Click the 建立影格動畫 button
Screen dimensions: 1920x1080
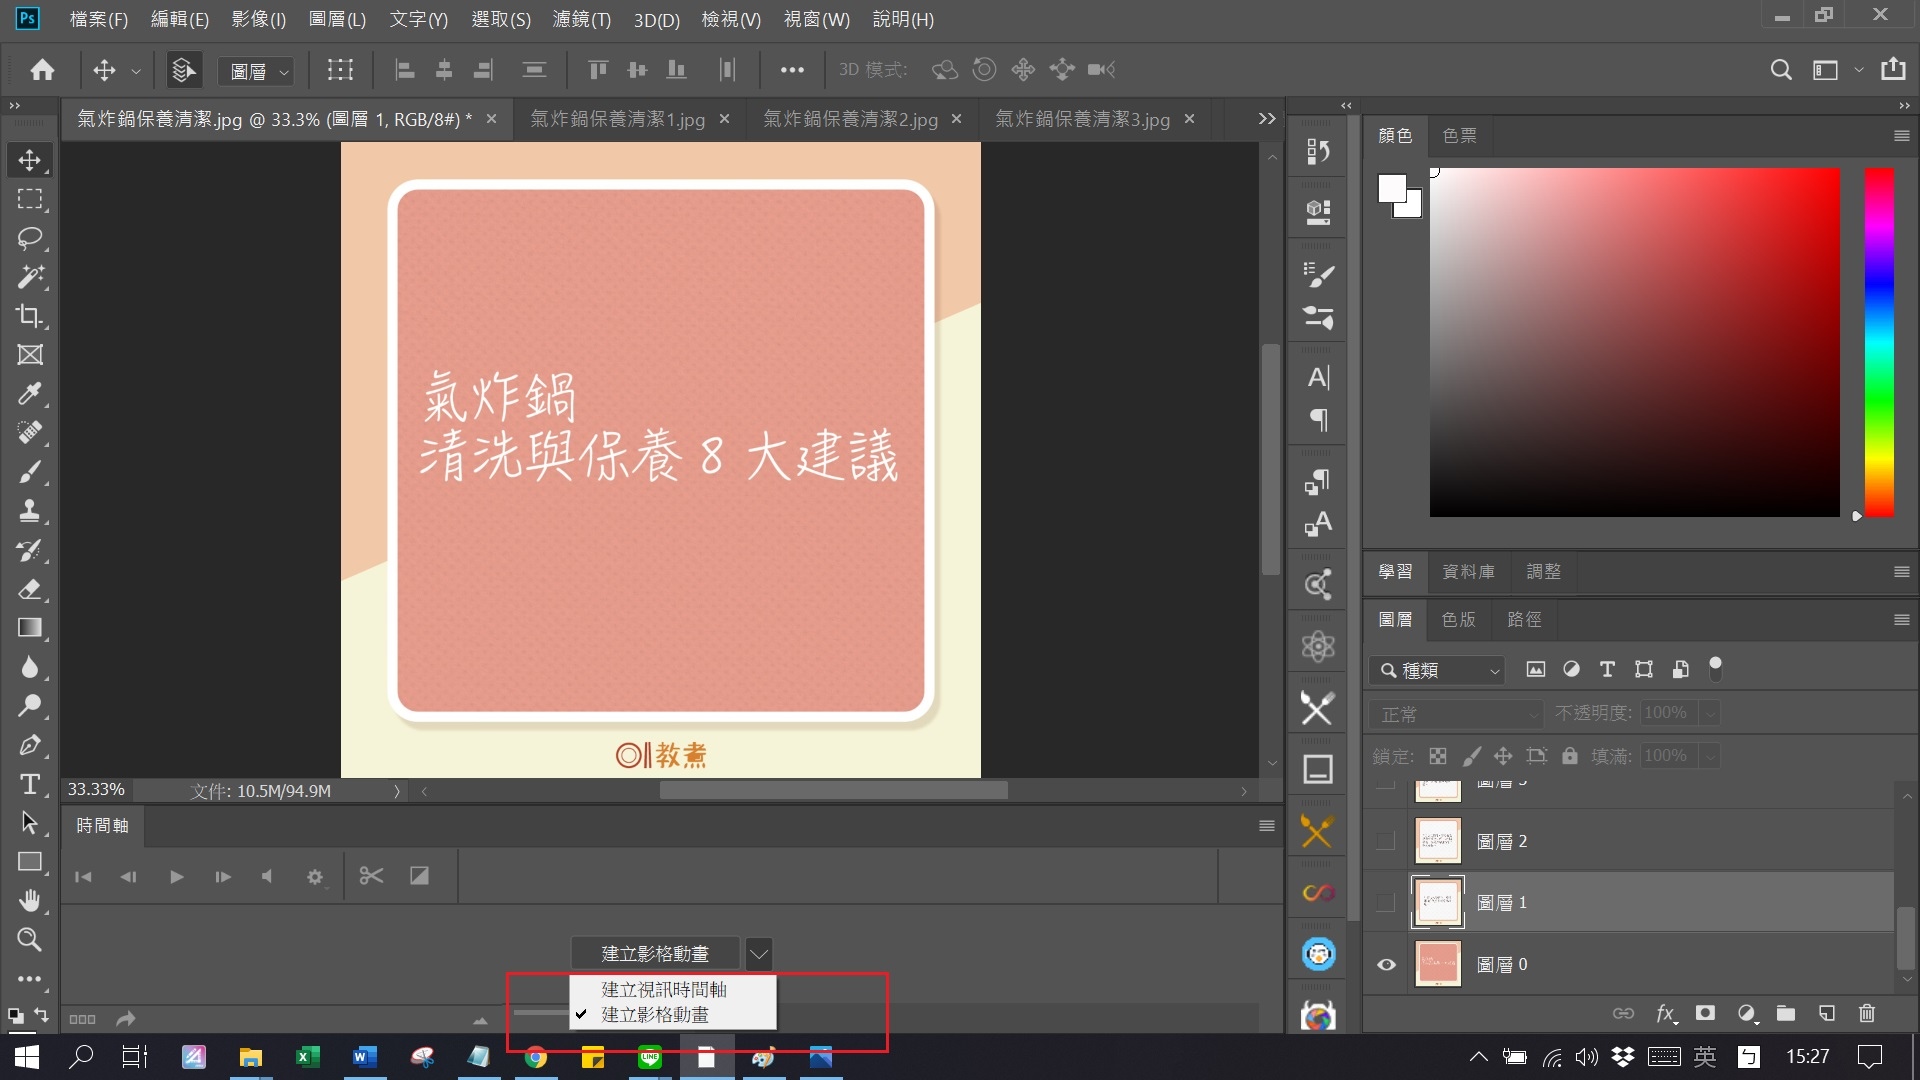pyautogui.click(x=655, y=953)
